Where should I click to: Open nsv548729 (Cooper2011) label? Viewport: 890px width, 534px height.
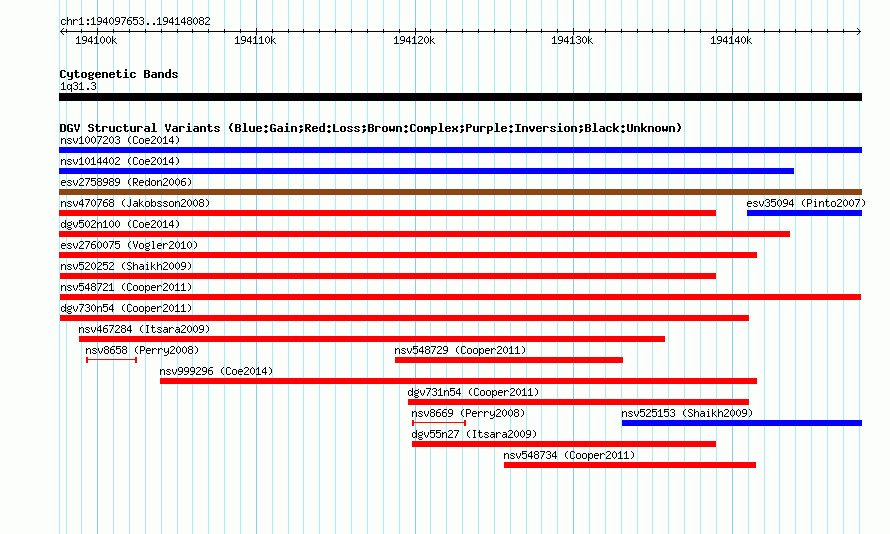pyautogui.click(x=460, y=350)
